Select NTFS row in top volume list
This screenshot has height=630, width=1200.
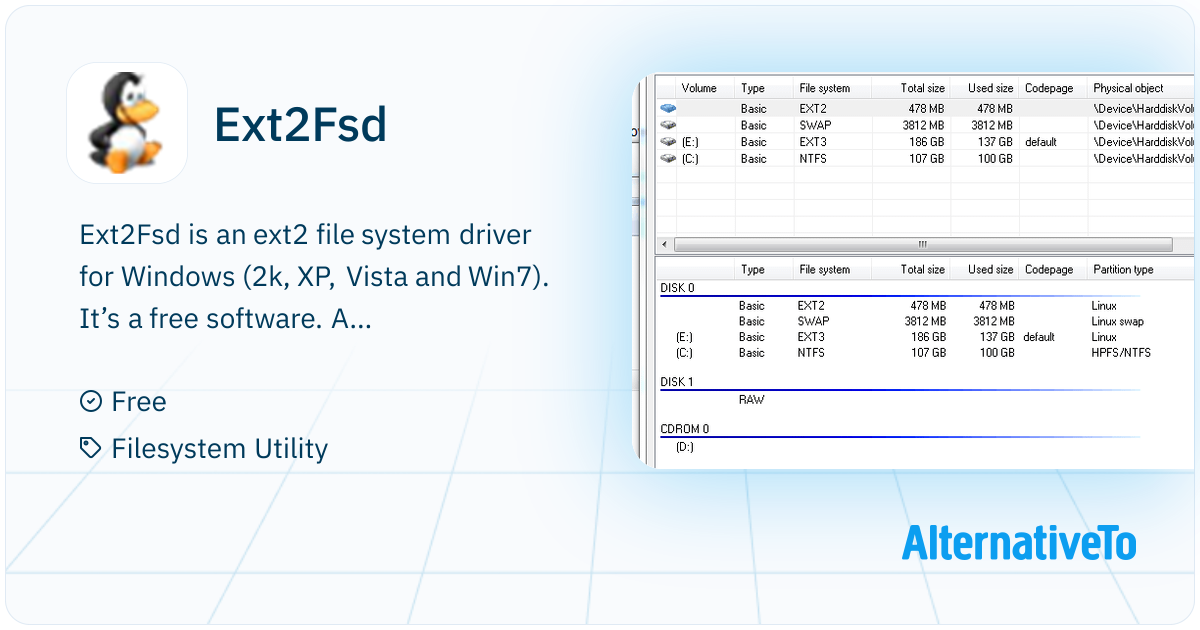(925, 159)
